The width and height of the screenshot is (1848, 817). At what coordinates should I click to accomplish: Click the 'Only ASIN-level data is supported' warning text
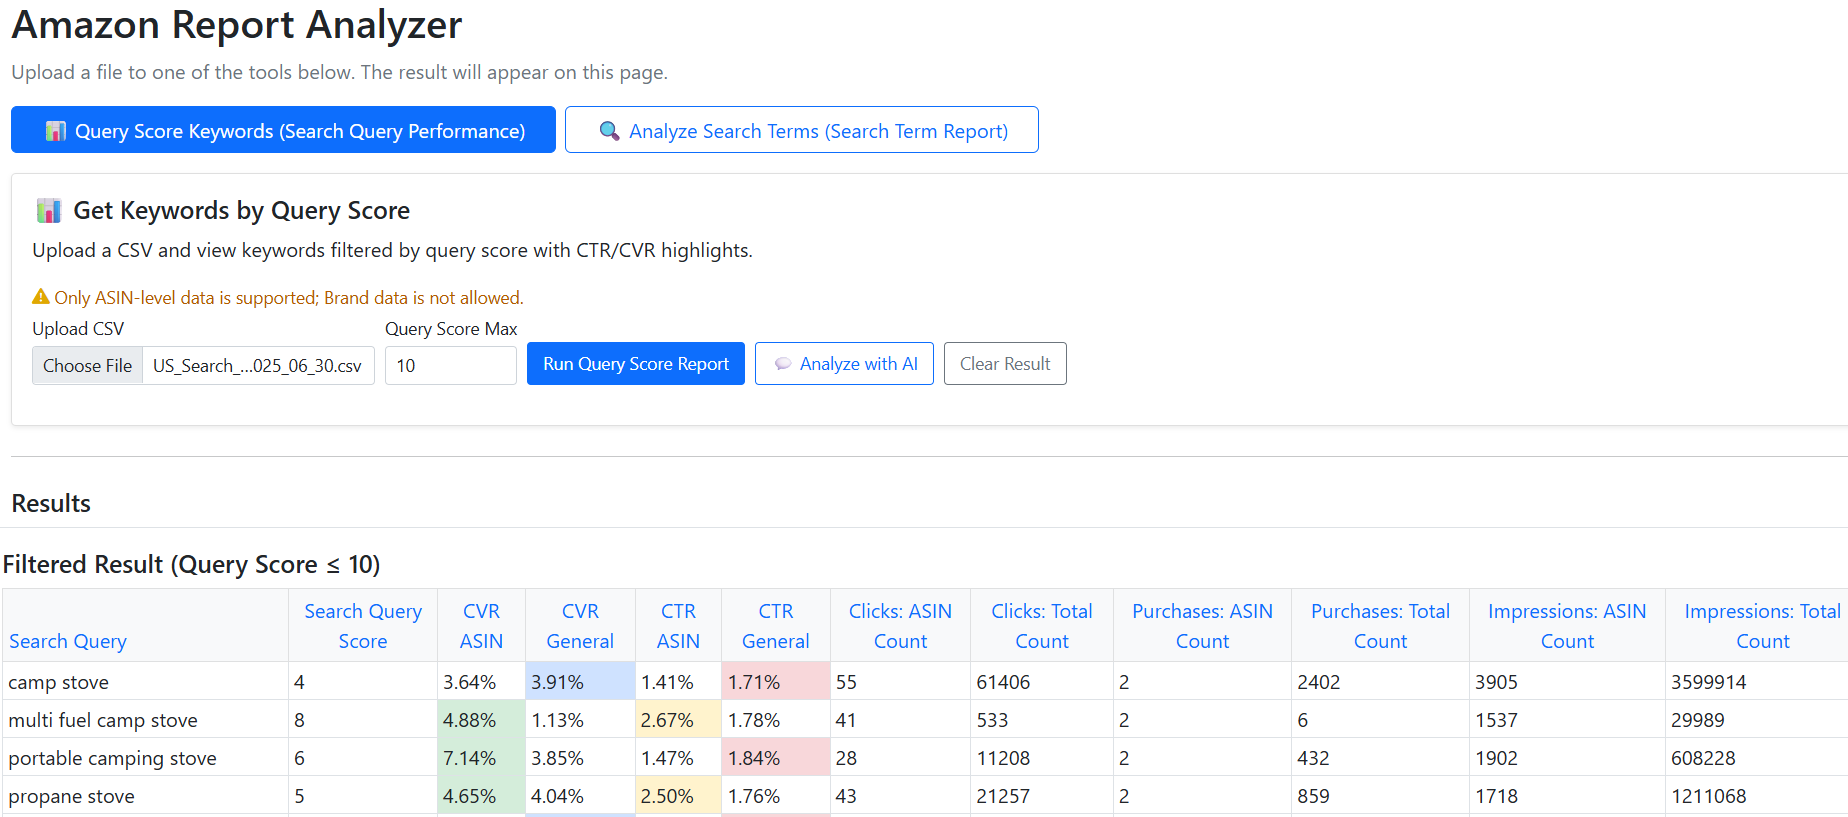289,297
